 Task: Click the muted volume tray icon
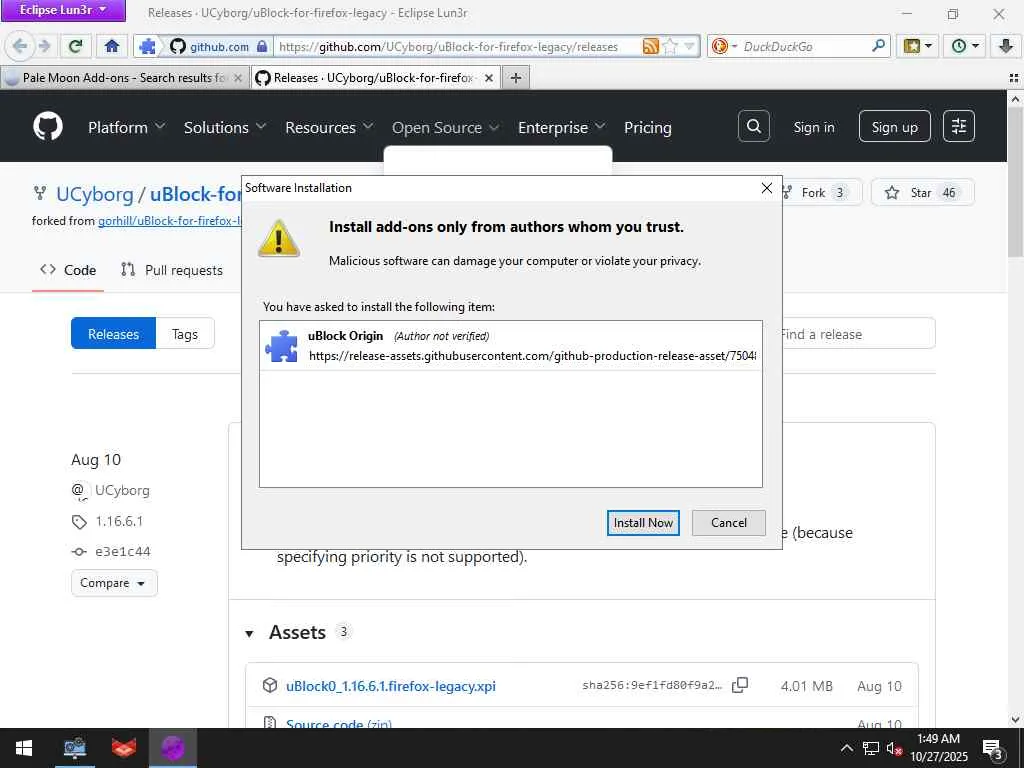pyautogui.click(x=894, y=748)
